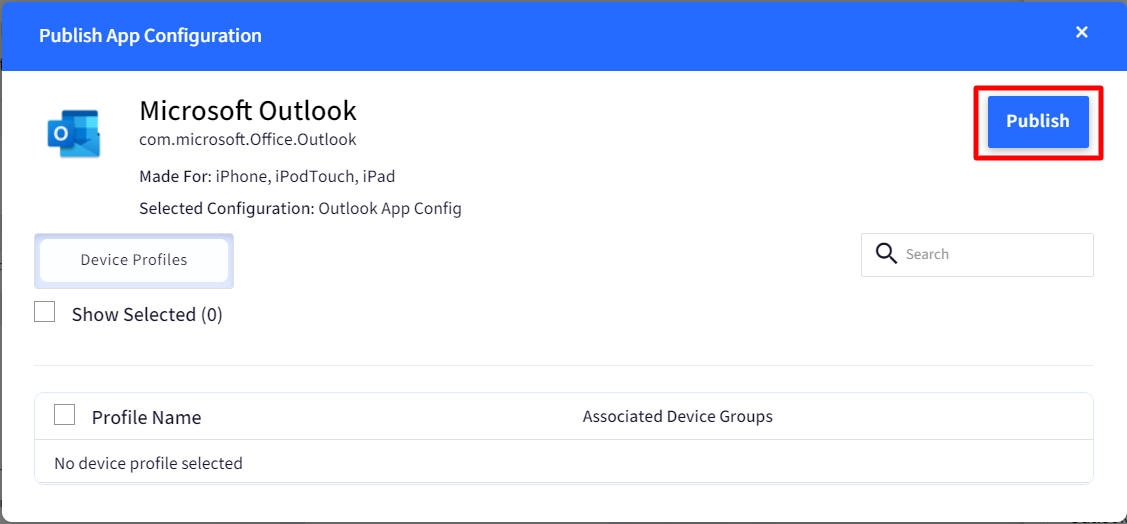Image resolution: width=1127 pixels, height=524 pixels.
Task: Sort by the Profile Name column header
Action: pos(146,418)
